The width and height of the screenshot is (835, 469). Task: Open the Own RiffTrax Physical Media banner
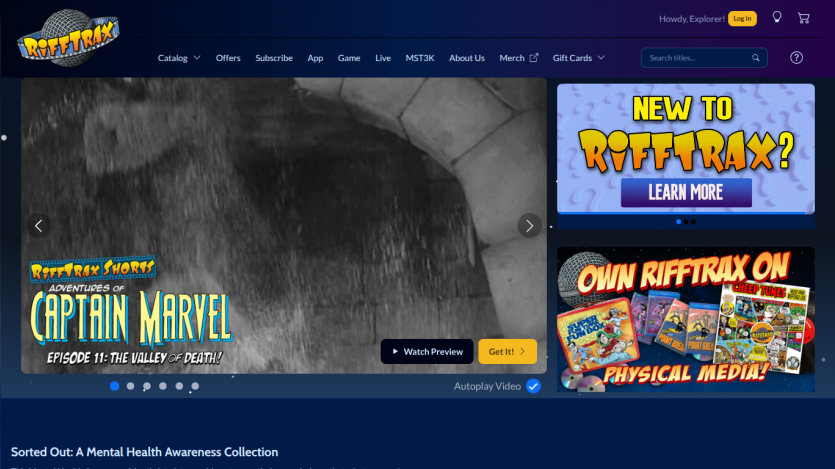click(x=686, y=319)
